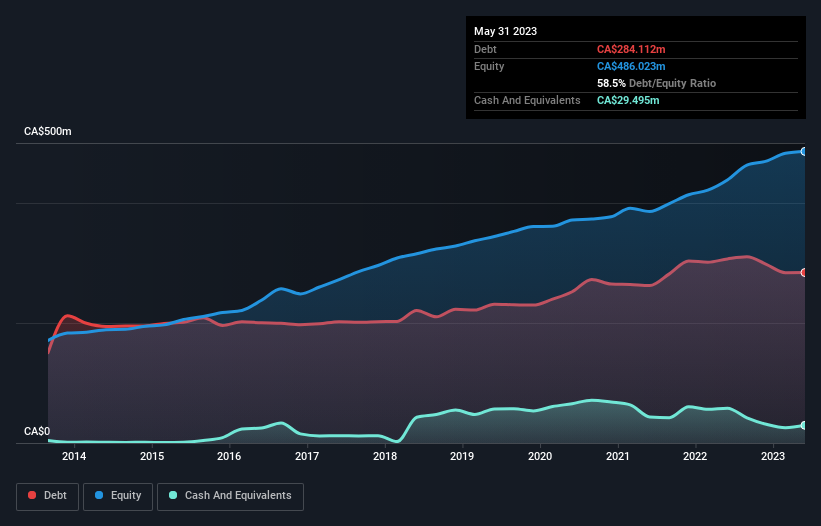
Task: Click the 58.5% Debt/Equity Ratio text
Action: tap(656, 83)
